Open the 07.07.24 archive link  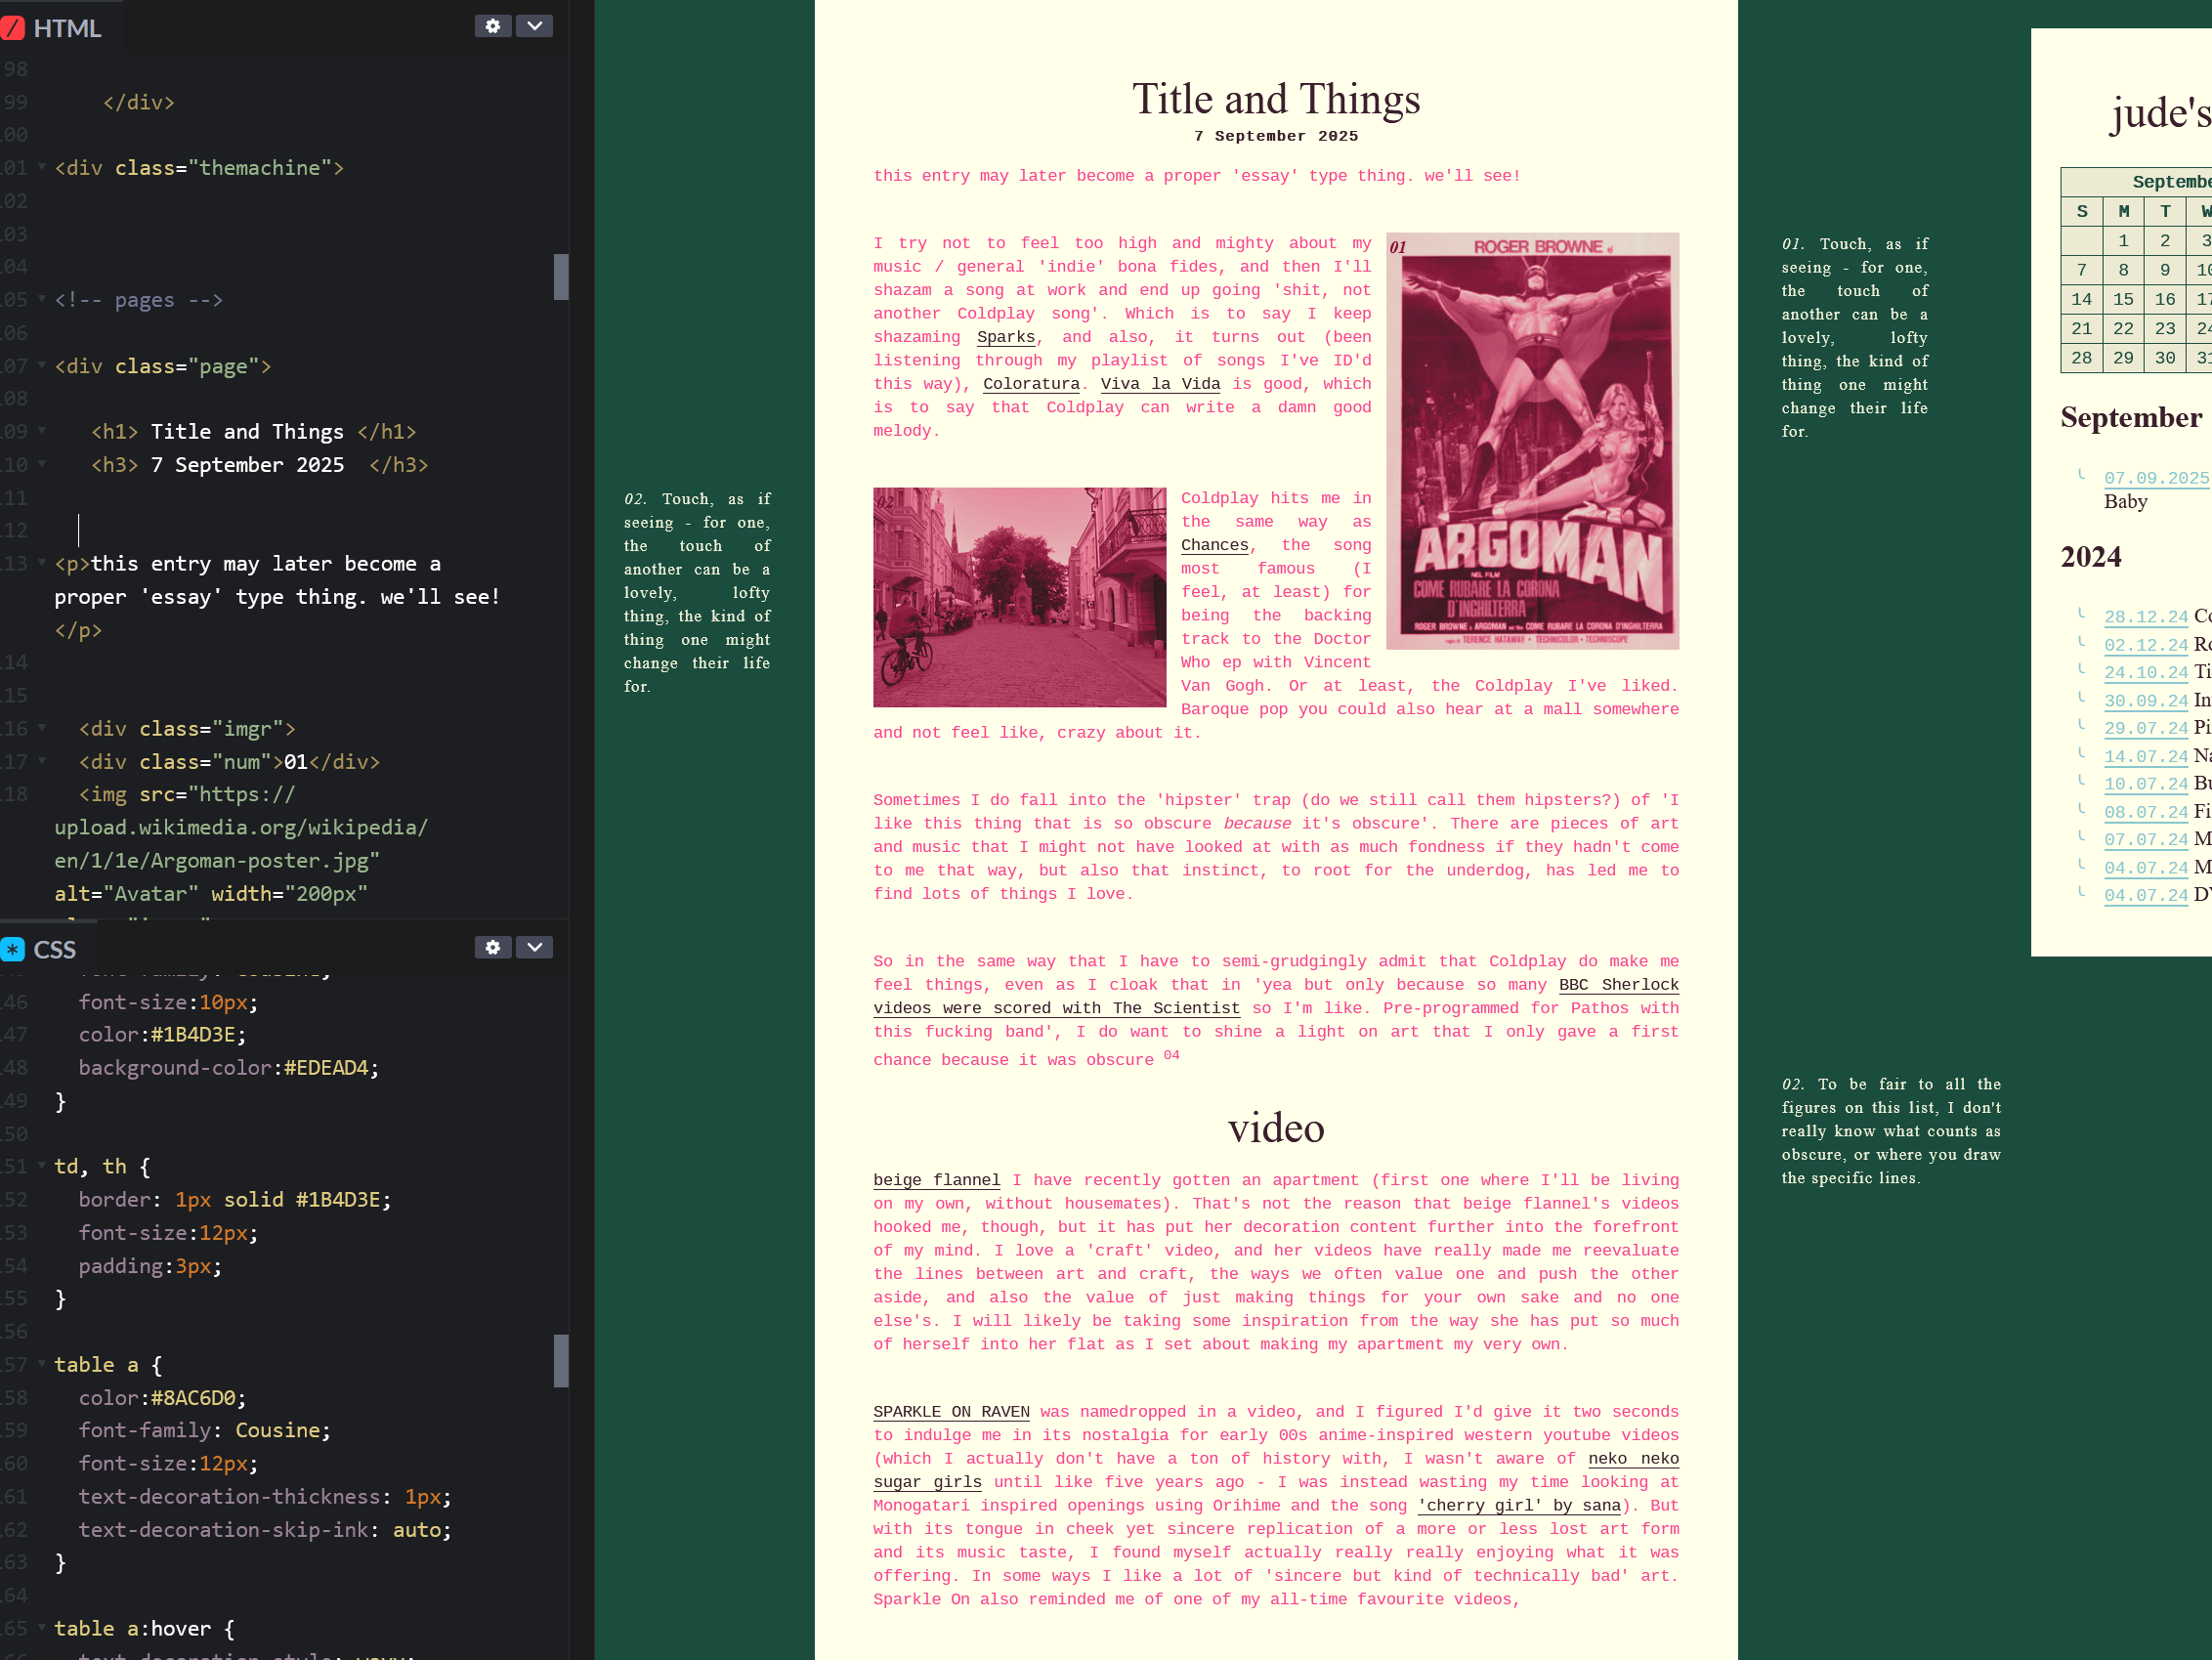pos(2146,840)
